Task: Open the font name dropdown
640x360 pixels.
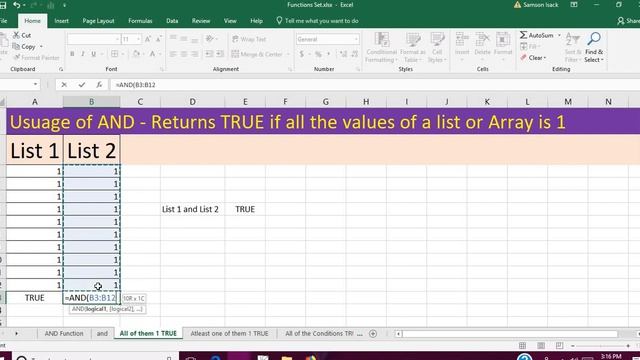Action: [117, 39]
